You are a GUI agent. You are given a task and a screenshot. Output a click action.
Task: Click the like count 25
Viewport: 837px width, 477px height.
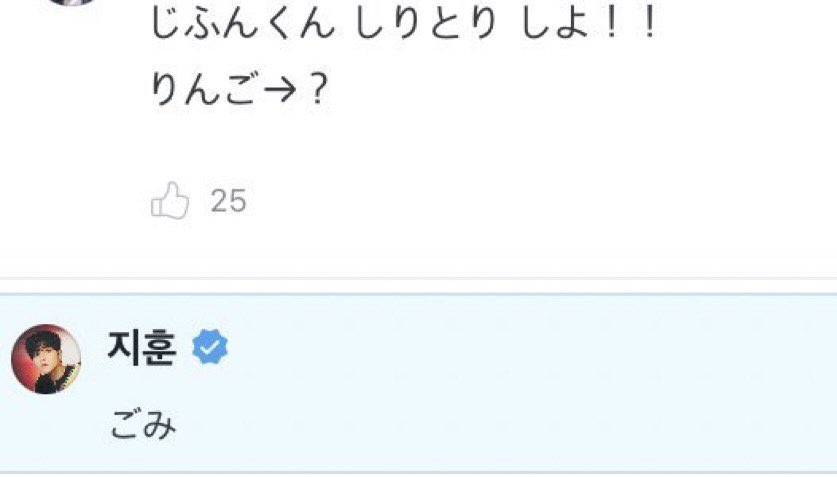228,201
